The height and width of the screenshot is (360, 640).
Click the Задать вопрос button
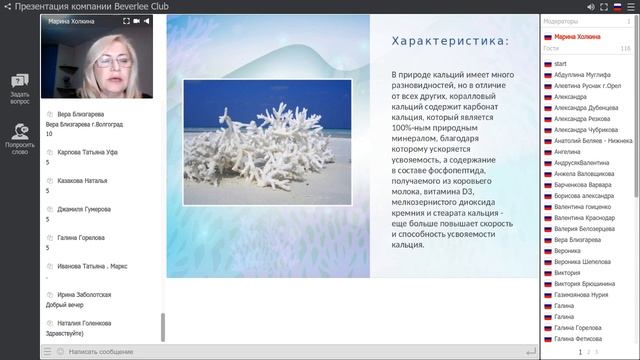[x=20, y=89]
